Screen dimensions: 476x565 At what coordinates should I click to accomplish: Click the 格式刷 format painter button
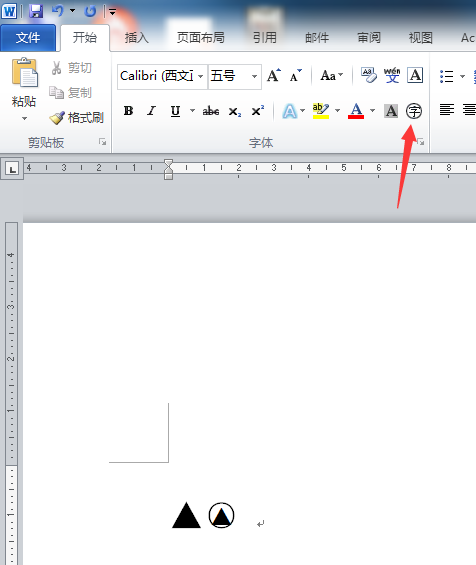(77, 117)
